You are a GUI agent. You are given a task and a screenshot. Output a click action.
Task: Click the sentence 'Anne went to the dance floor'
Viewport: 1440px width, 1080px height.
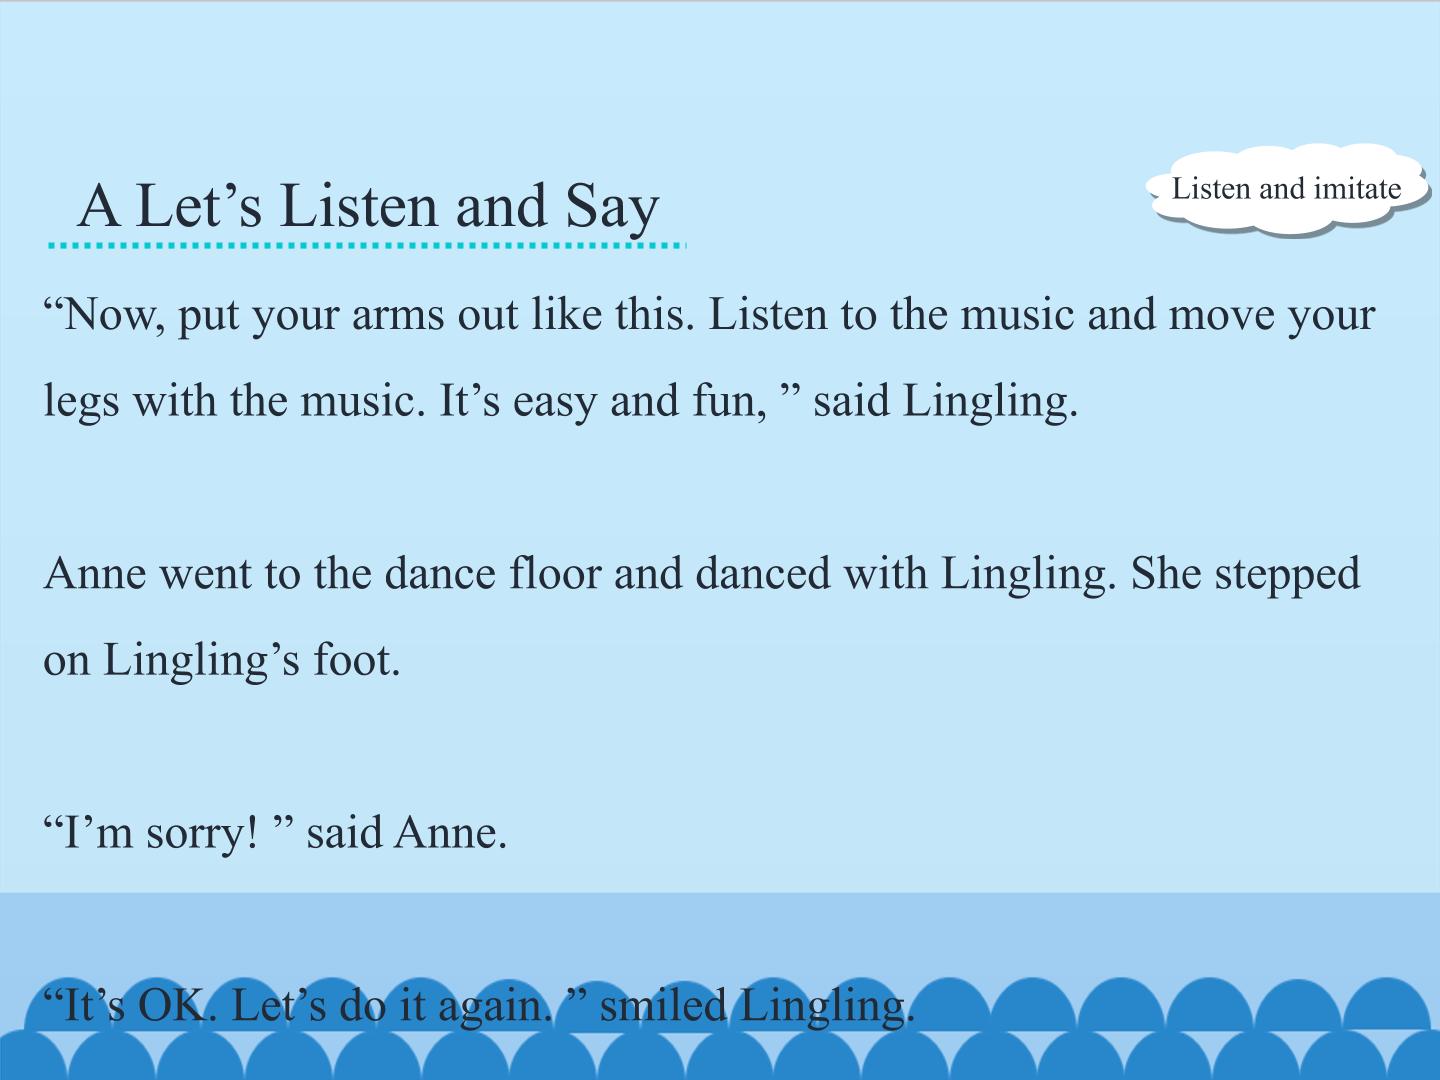tap(701, 575)
